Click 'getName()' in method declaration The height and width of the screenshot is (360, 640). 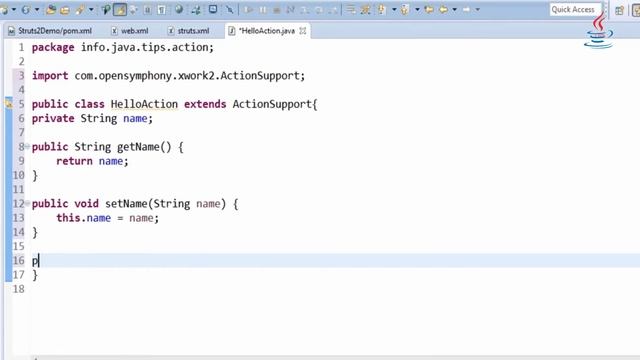pyautogui.click(x=144, y=147)
